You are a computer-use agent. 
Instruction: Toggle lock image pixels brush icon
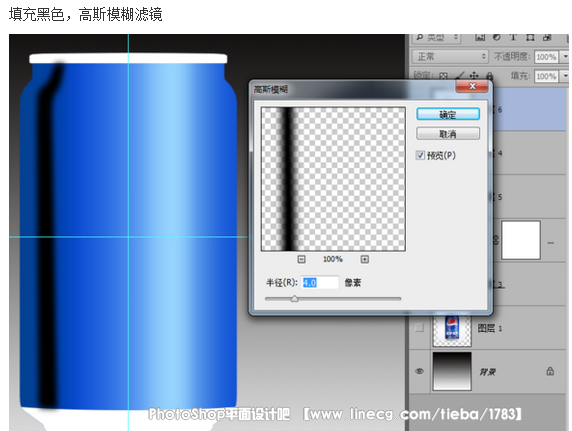point(460,76)
